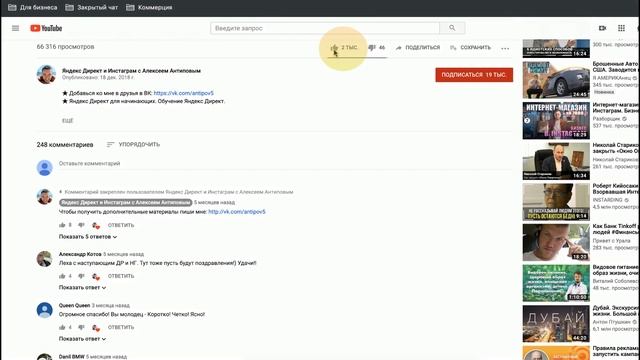Open Николай Стариков 16:34 video thumbnail

click(x=556, y=161)
